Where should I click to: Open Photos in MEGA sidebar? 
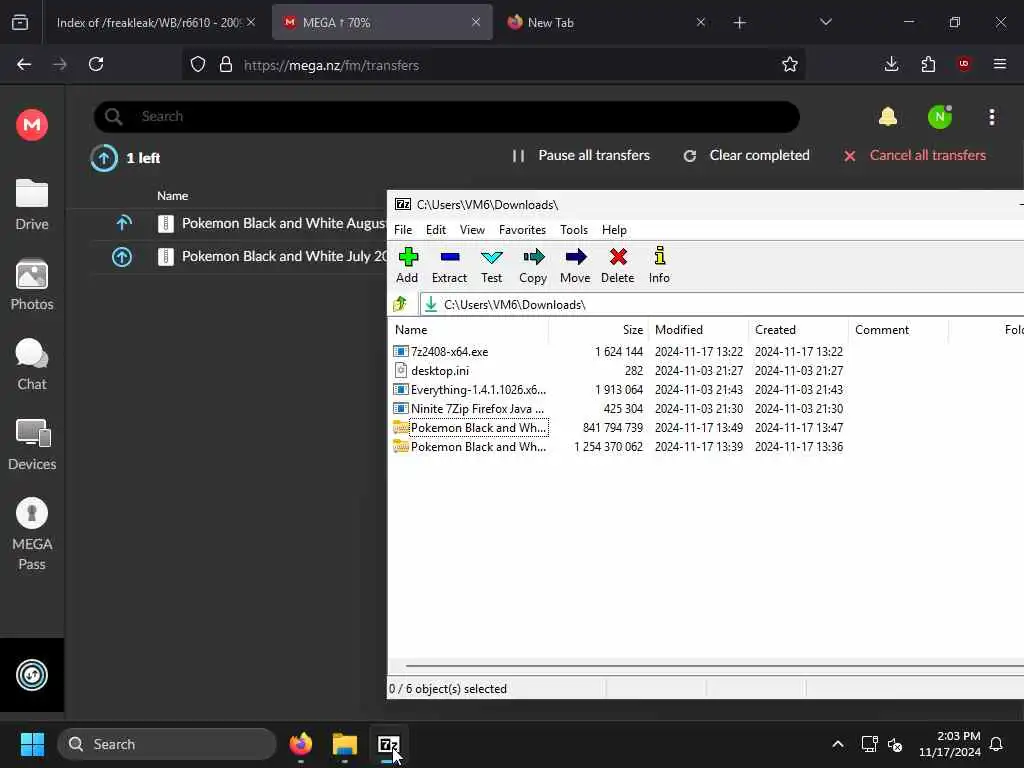tap(32, 285)
